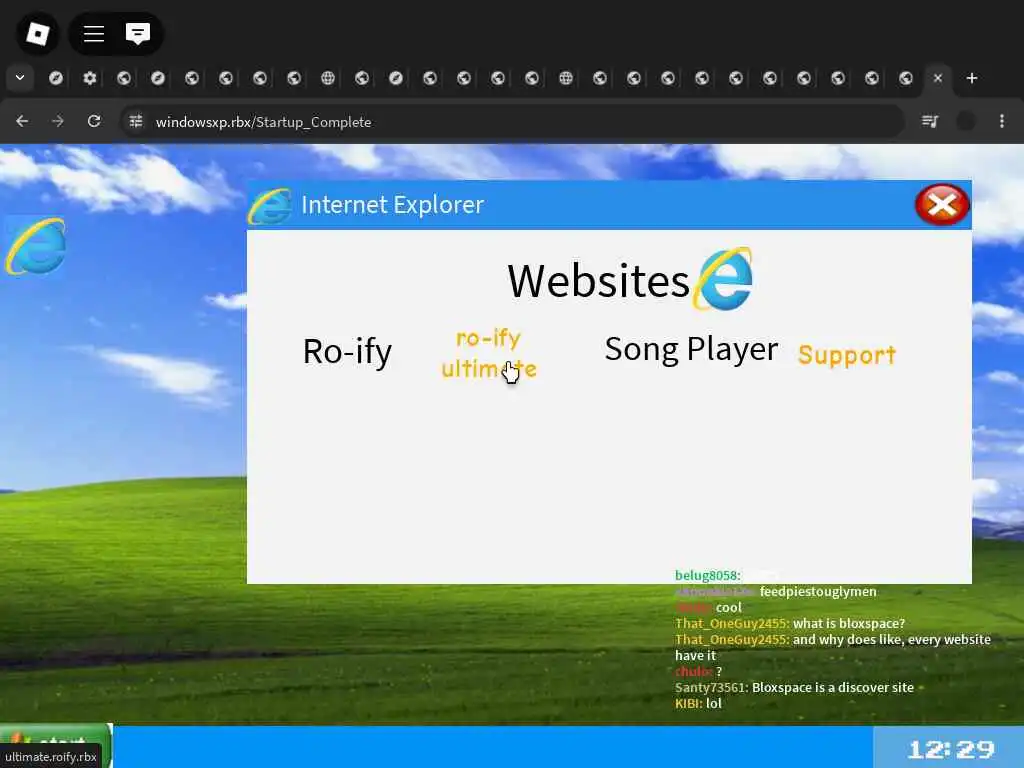1024x768 pixels.
Task: Open the Ro-ify website
Action: click(x=347, y=351)
